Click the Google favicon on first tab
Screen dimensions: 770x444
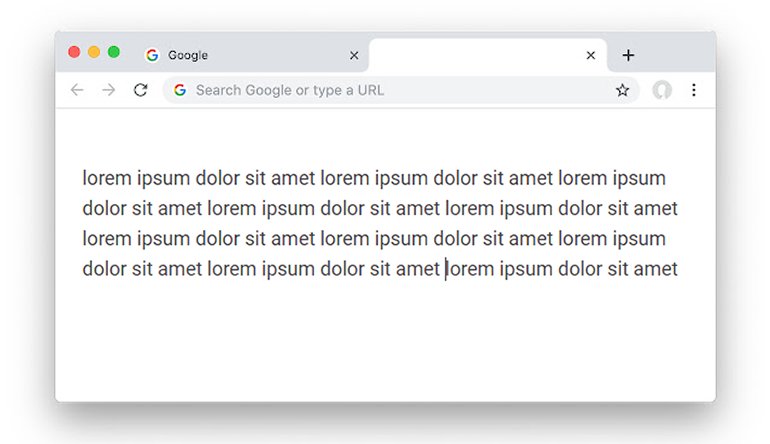click(x=152, y=55)
